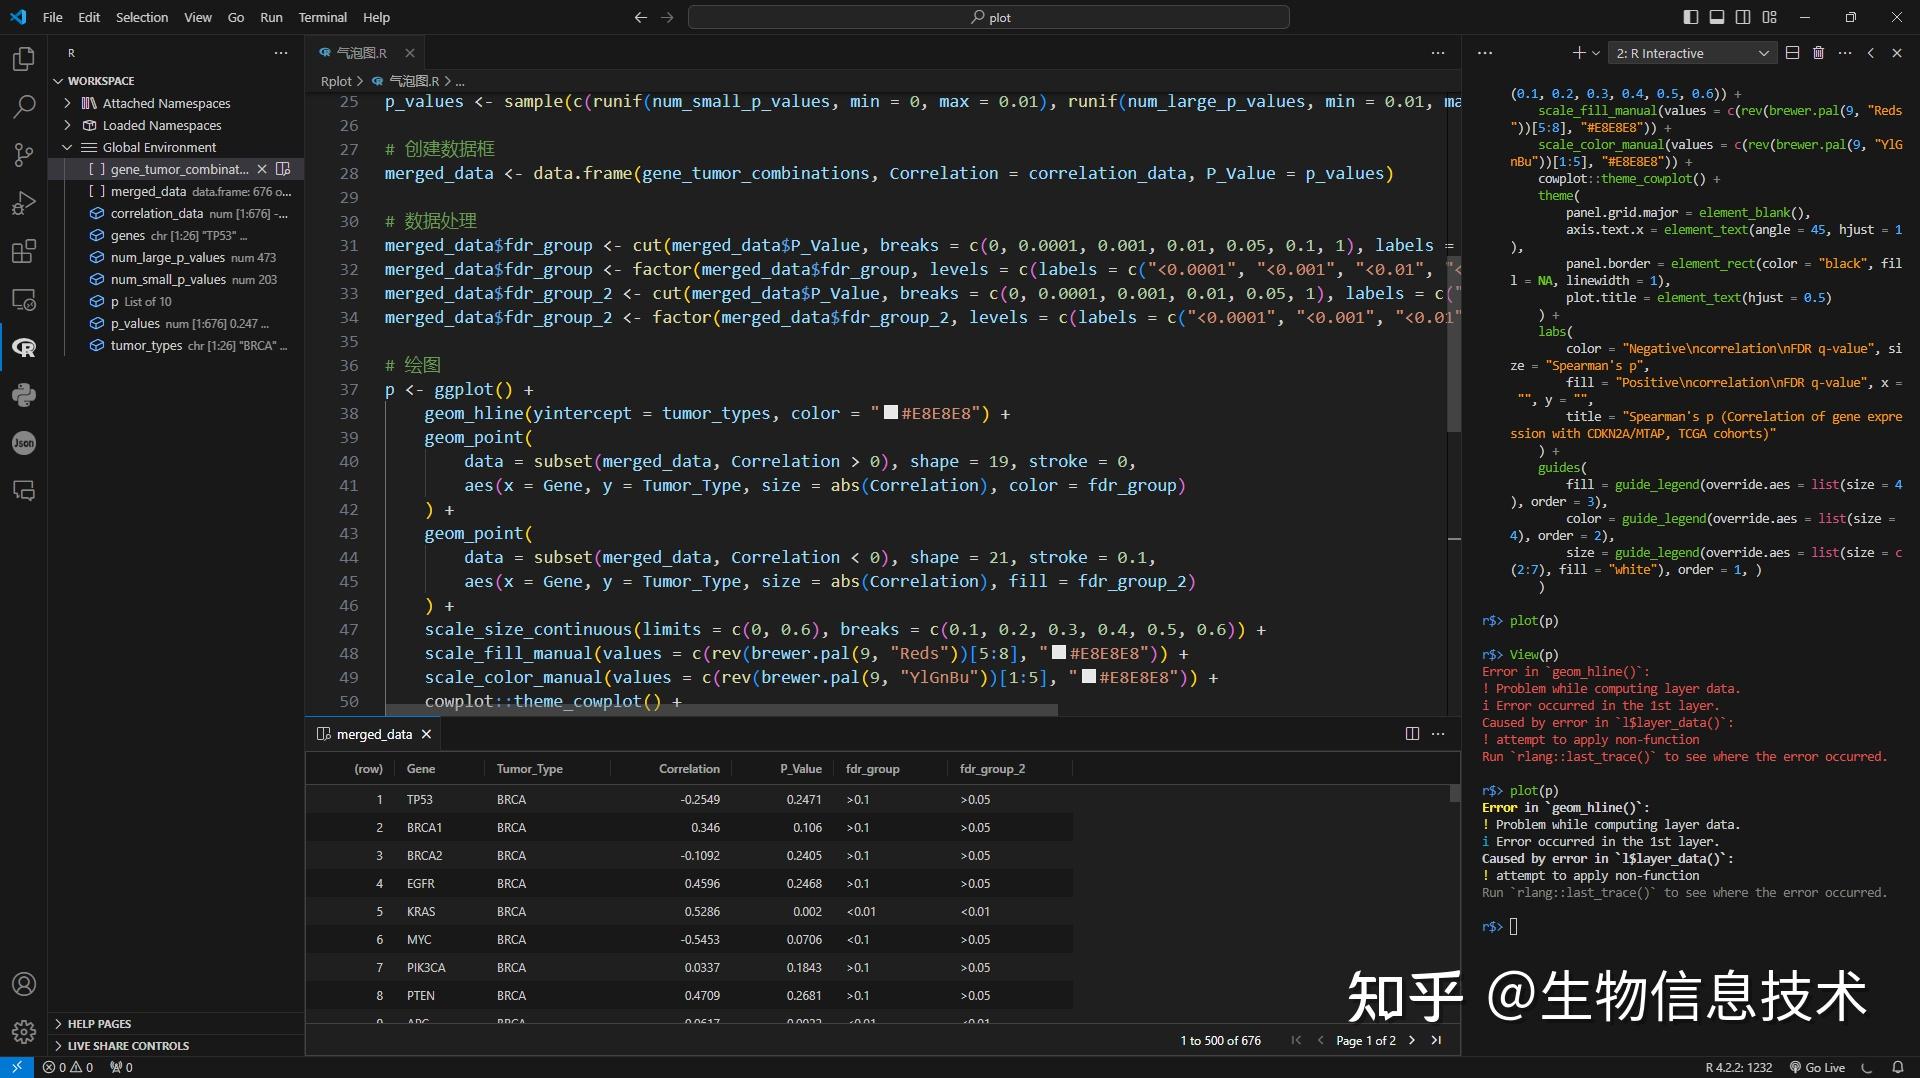This screenshot has height=1078, width=1920.
Task: Select the JSON icon in the sidebar
Action: (x=24, y=443)
